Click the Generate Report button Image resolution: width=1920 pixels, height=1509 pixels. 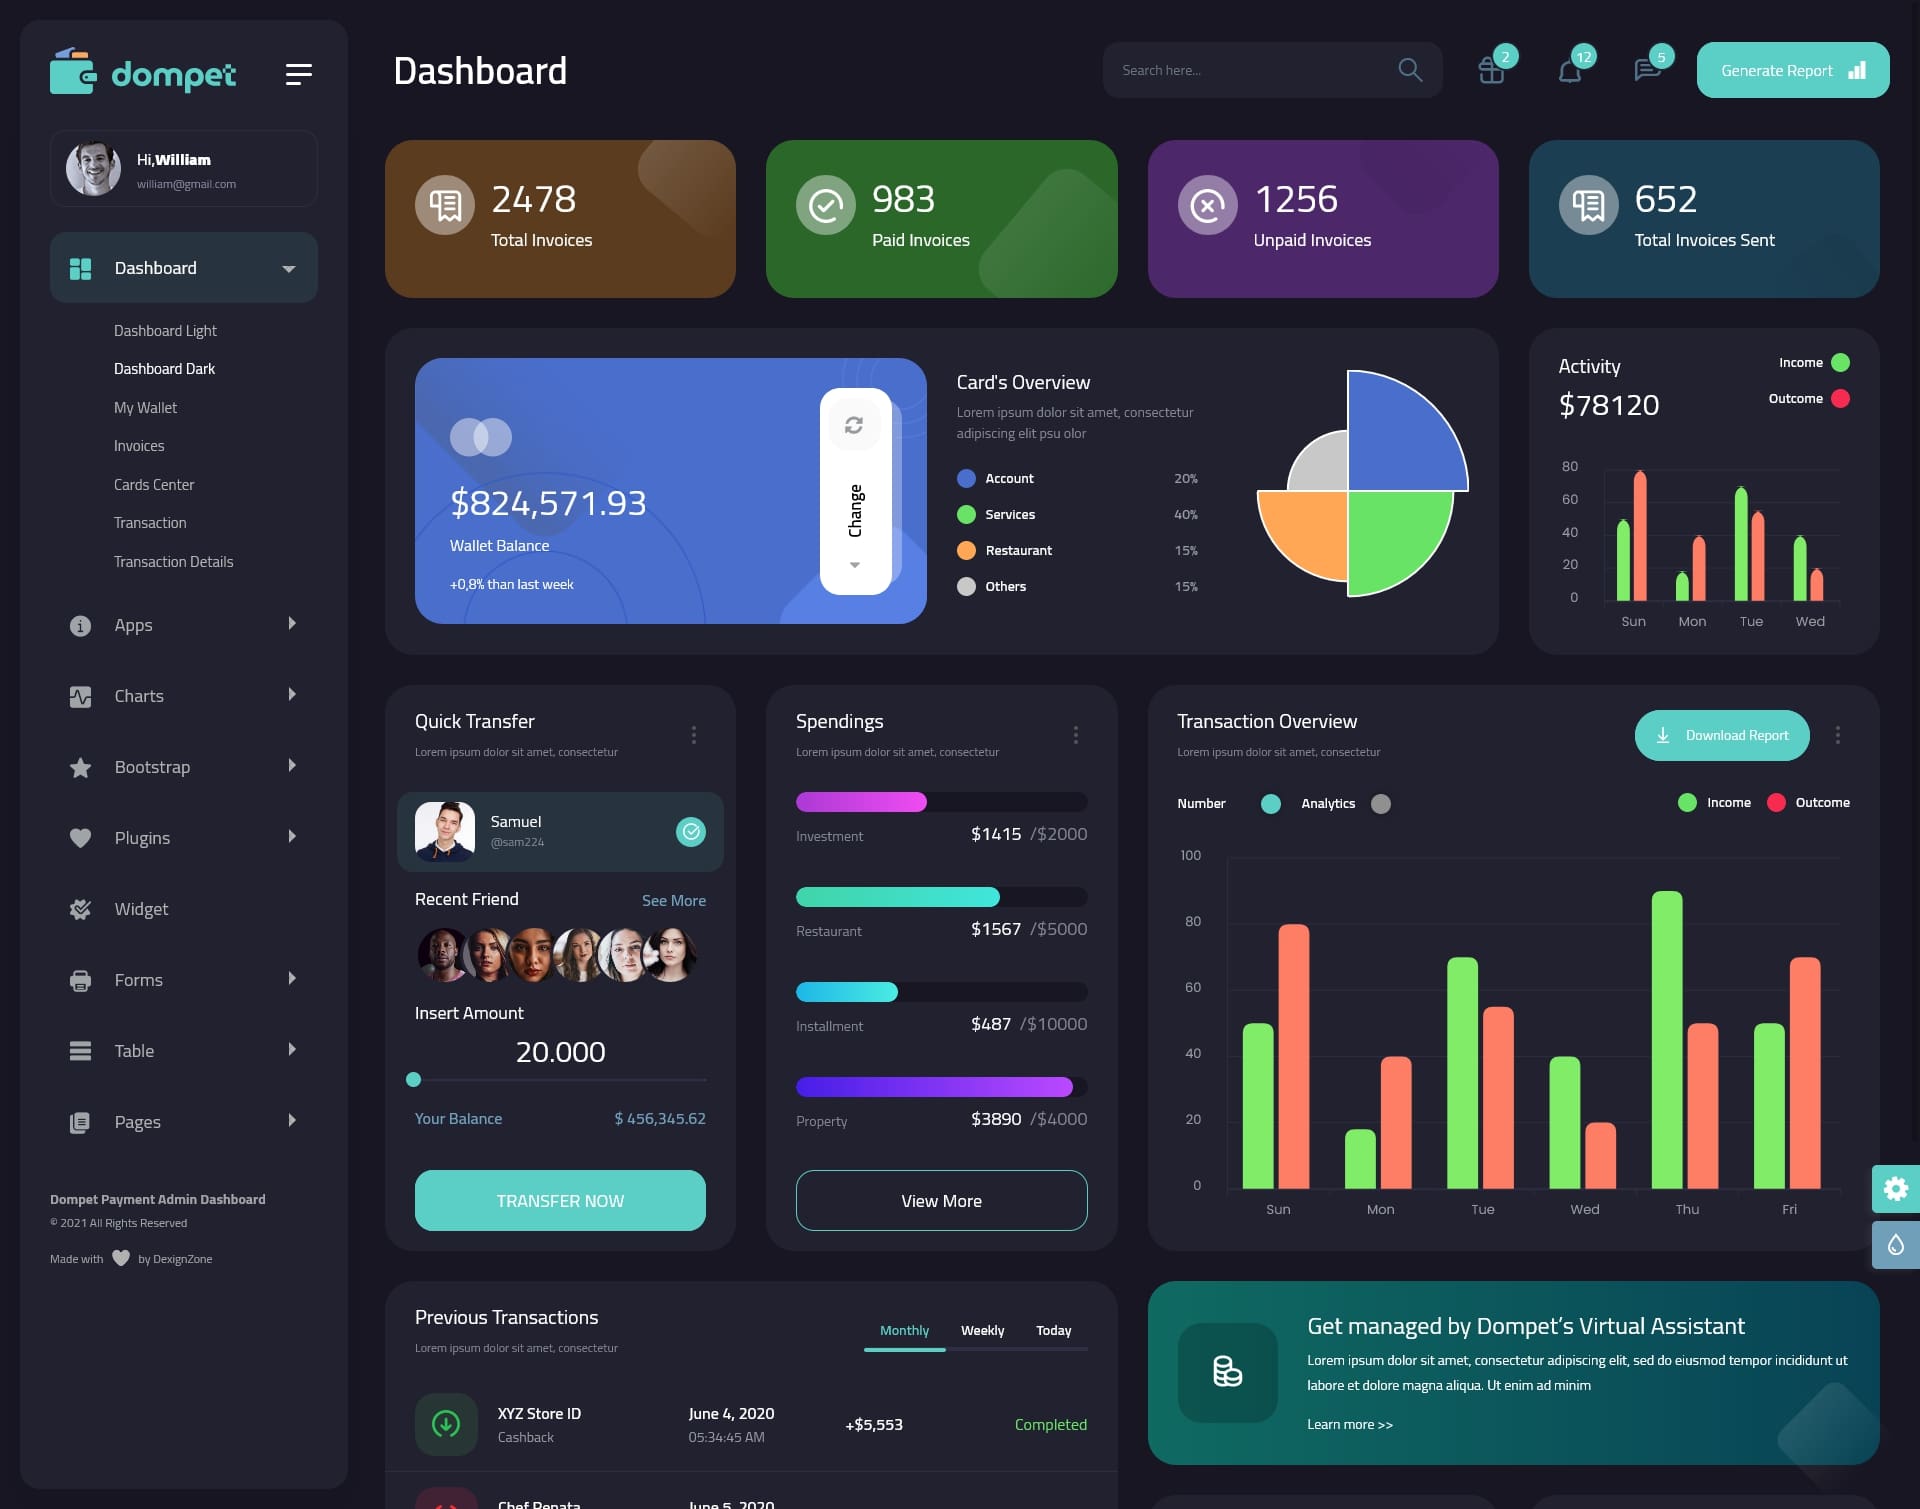point(1792,69)
